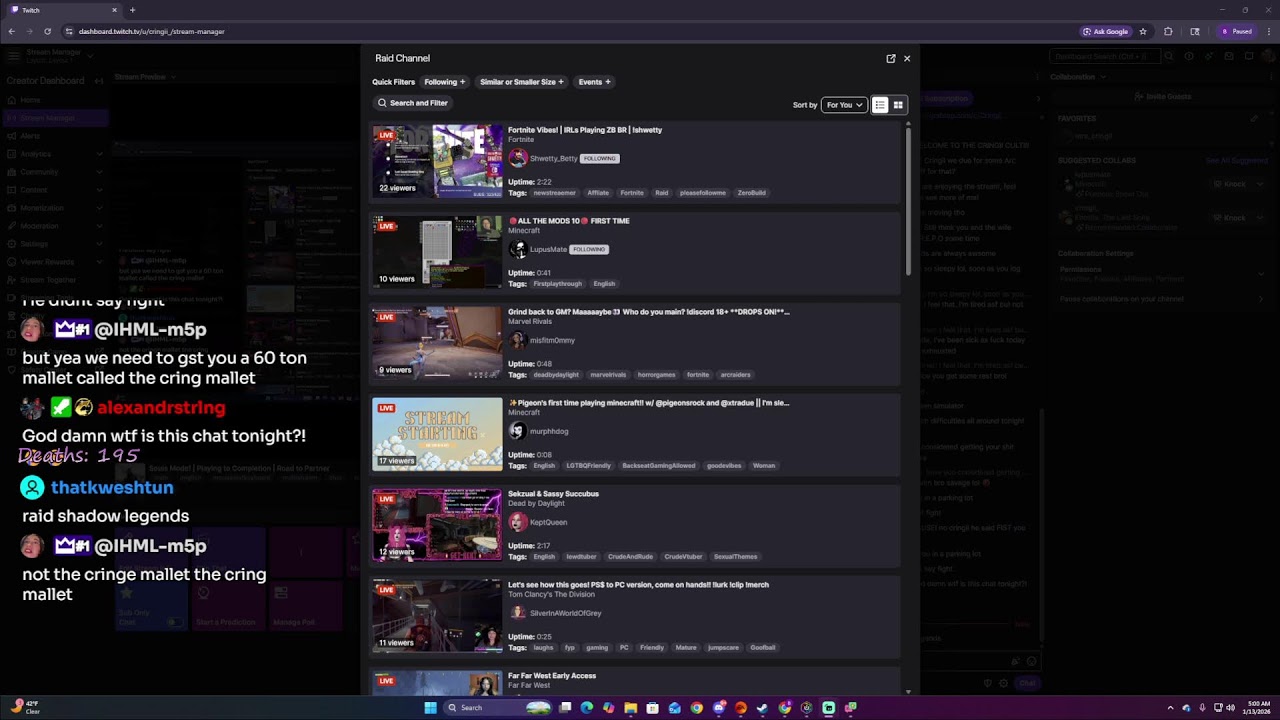Open the Windows Start menu
The height and width of the screenshot is (720, 1280).
[x=431, y=708]
